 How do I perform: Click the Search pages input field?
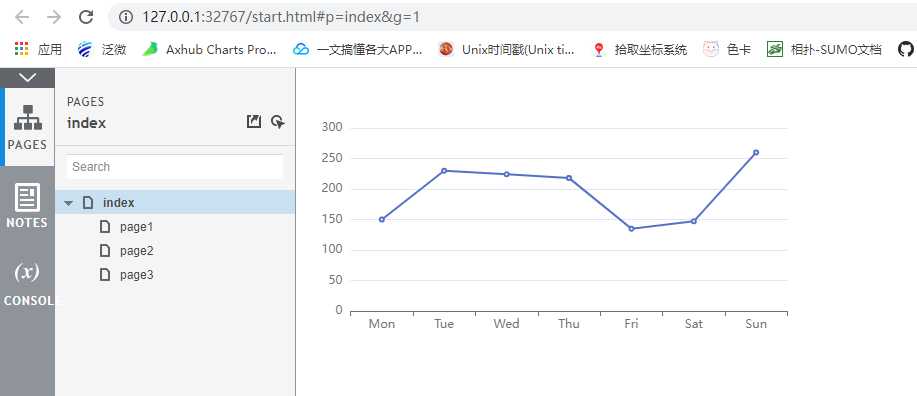pos(174,167)
